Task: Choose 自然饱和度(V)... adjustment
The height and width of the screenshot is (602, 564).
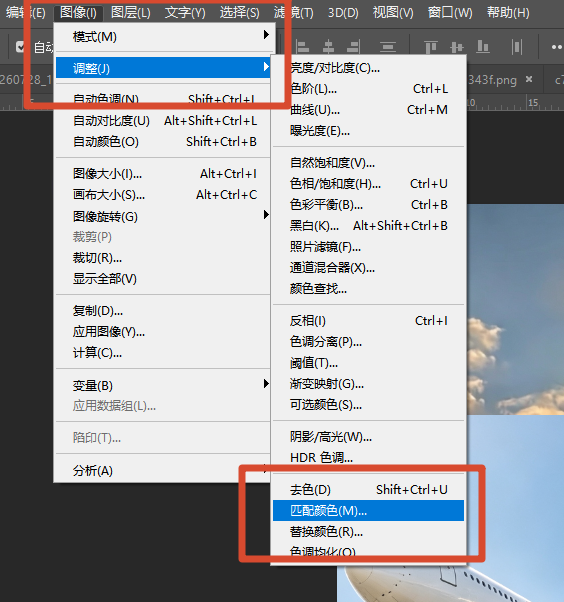Action: coord(368,163)
